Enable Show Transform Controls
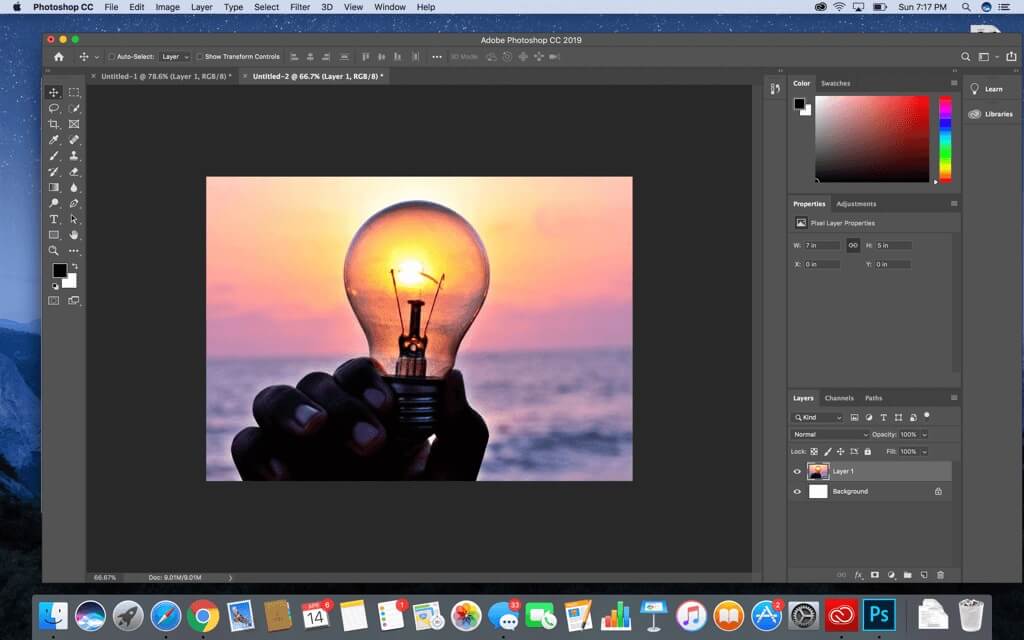 point(198,57)
